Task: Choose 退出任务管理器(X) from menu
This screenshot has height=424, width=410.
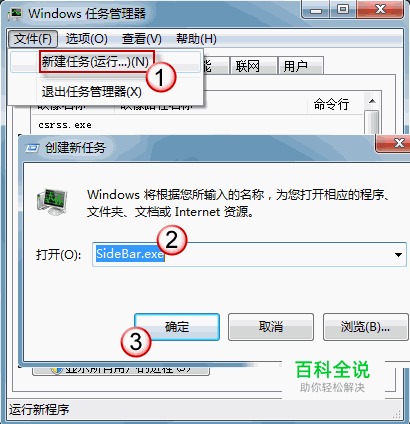Action: coord(92,92)
